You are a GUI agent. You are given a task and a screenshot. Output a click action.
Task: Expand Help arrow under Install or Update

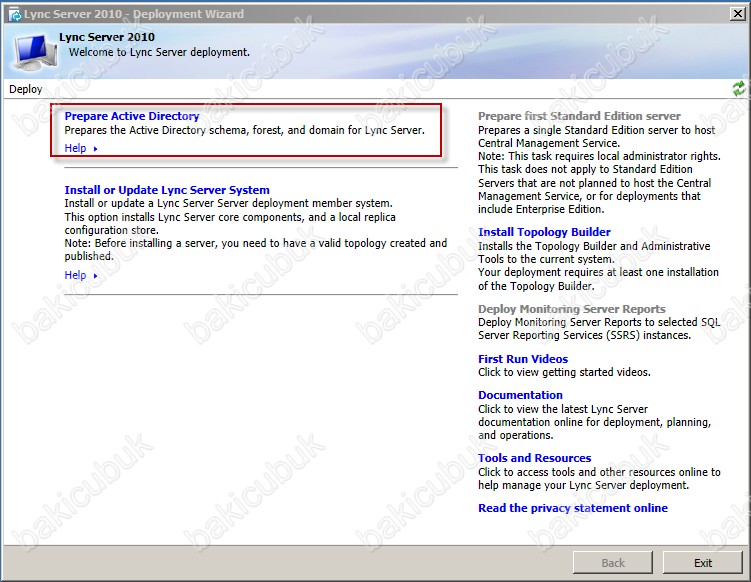95,276
